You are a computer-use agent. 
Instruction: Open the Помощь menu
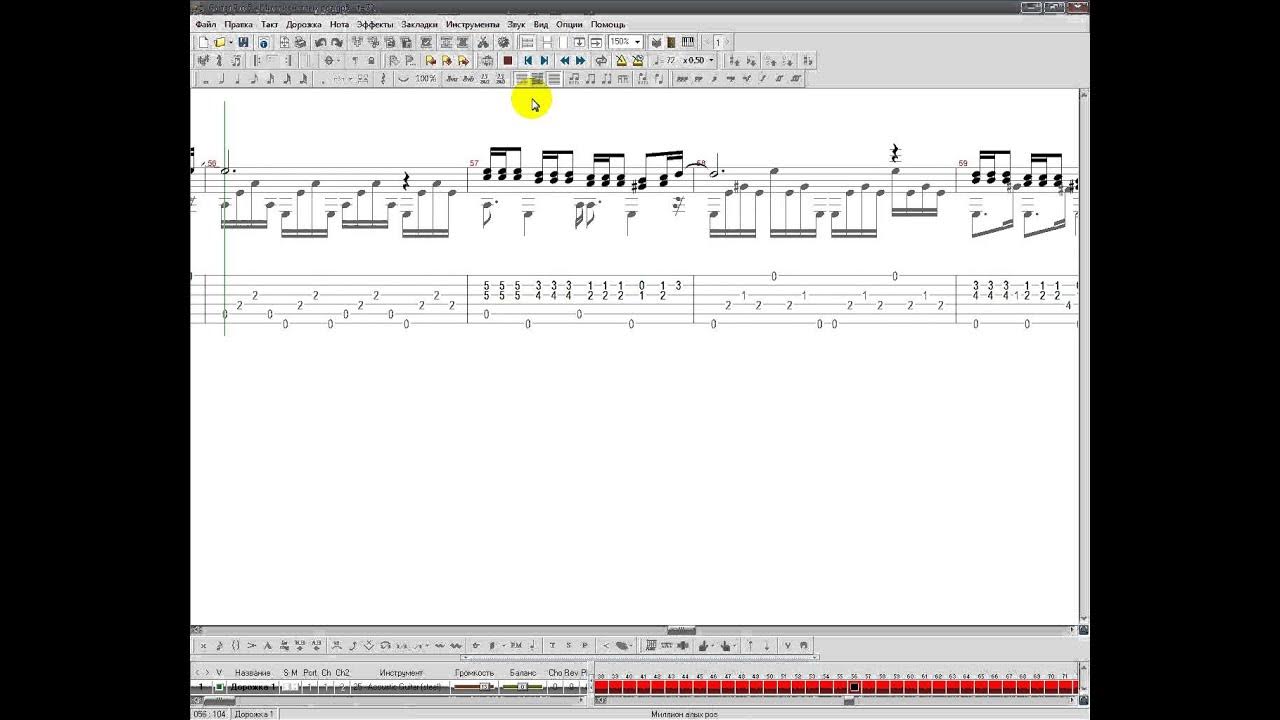pos(608,24)
